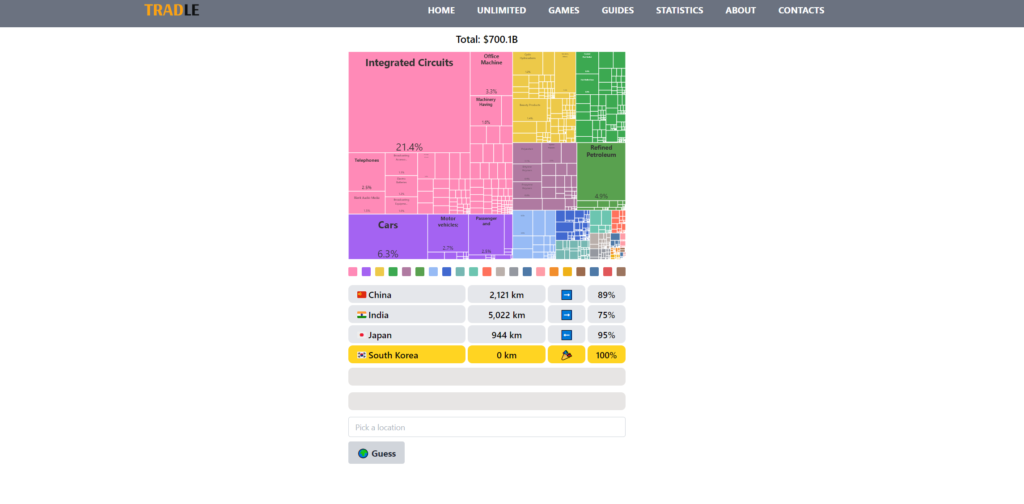
Task: Click the South Korea flag icon
Action: [x=361, y=355]
